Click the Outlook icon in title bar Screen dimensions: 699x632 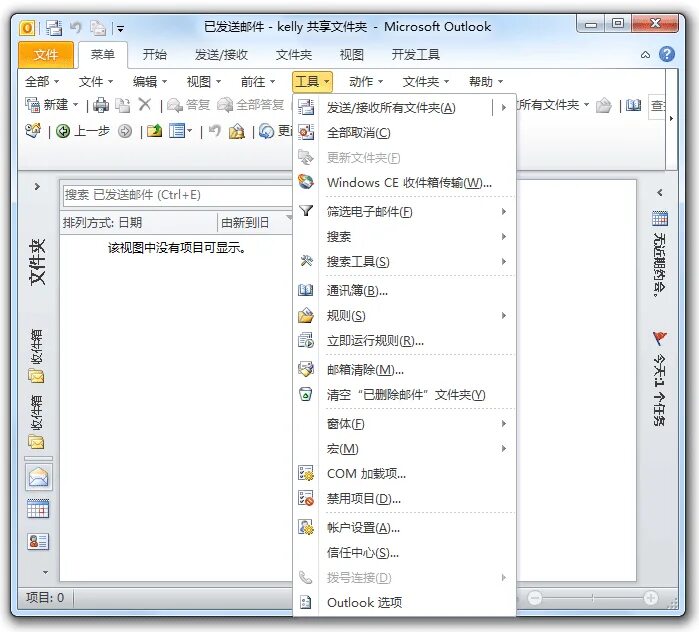[27, 28]
